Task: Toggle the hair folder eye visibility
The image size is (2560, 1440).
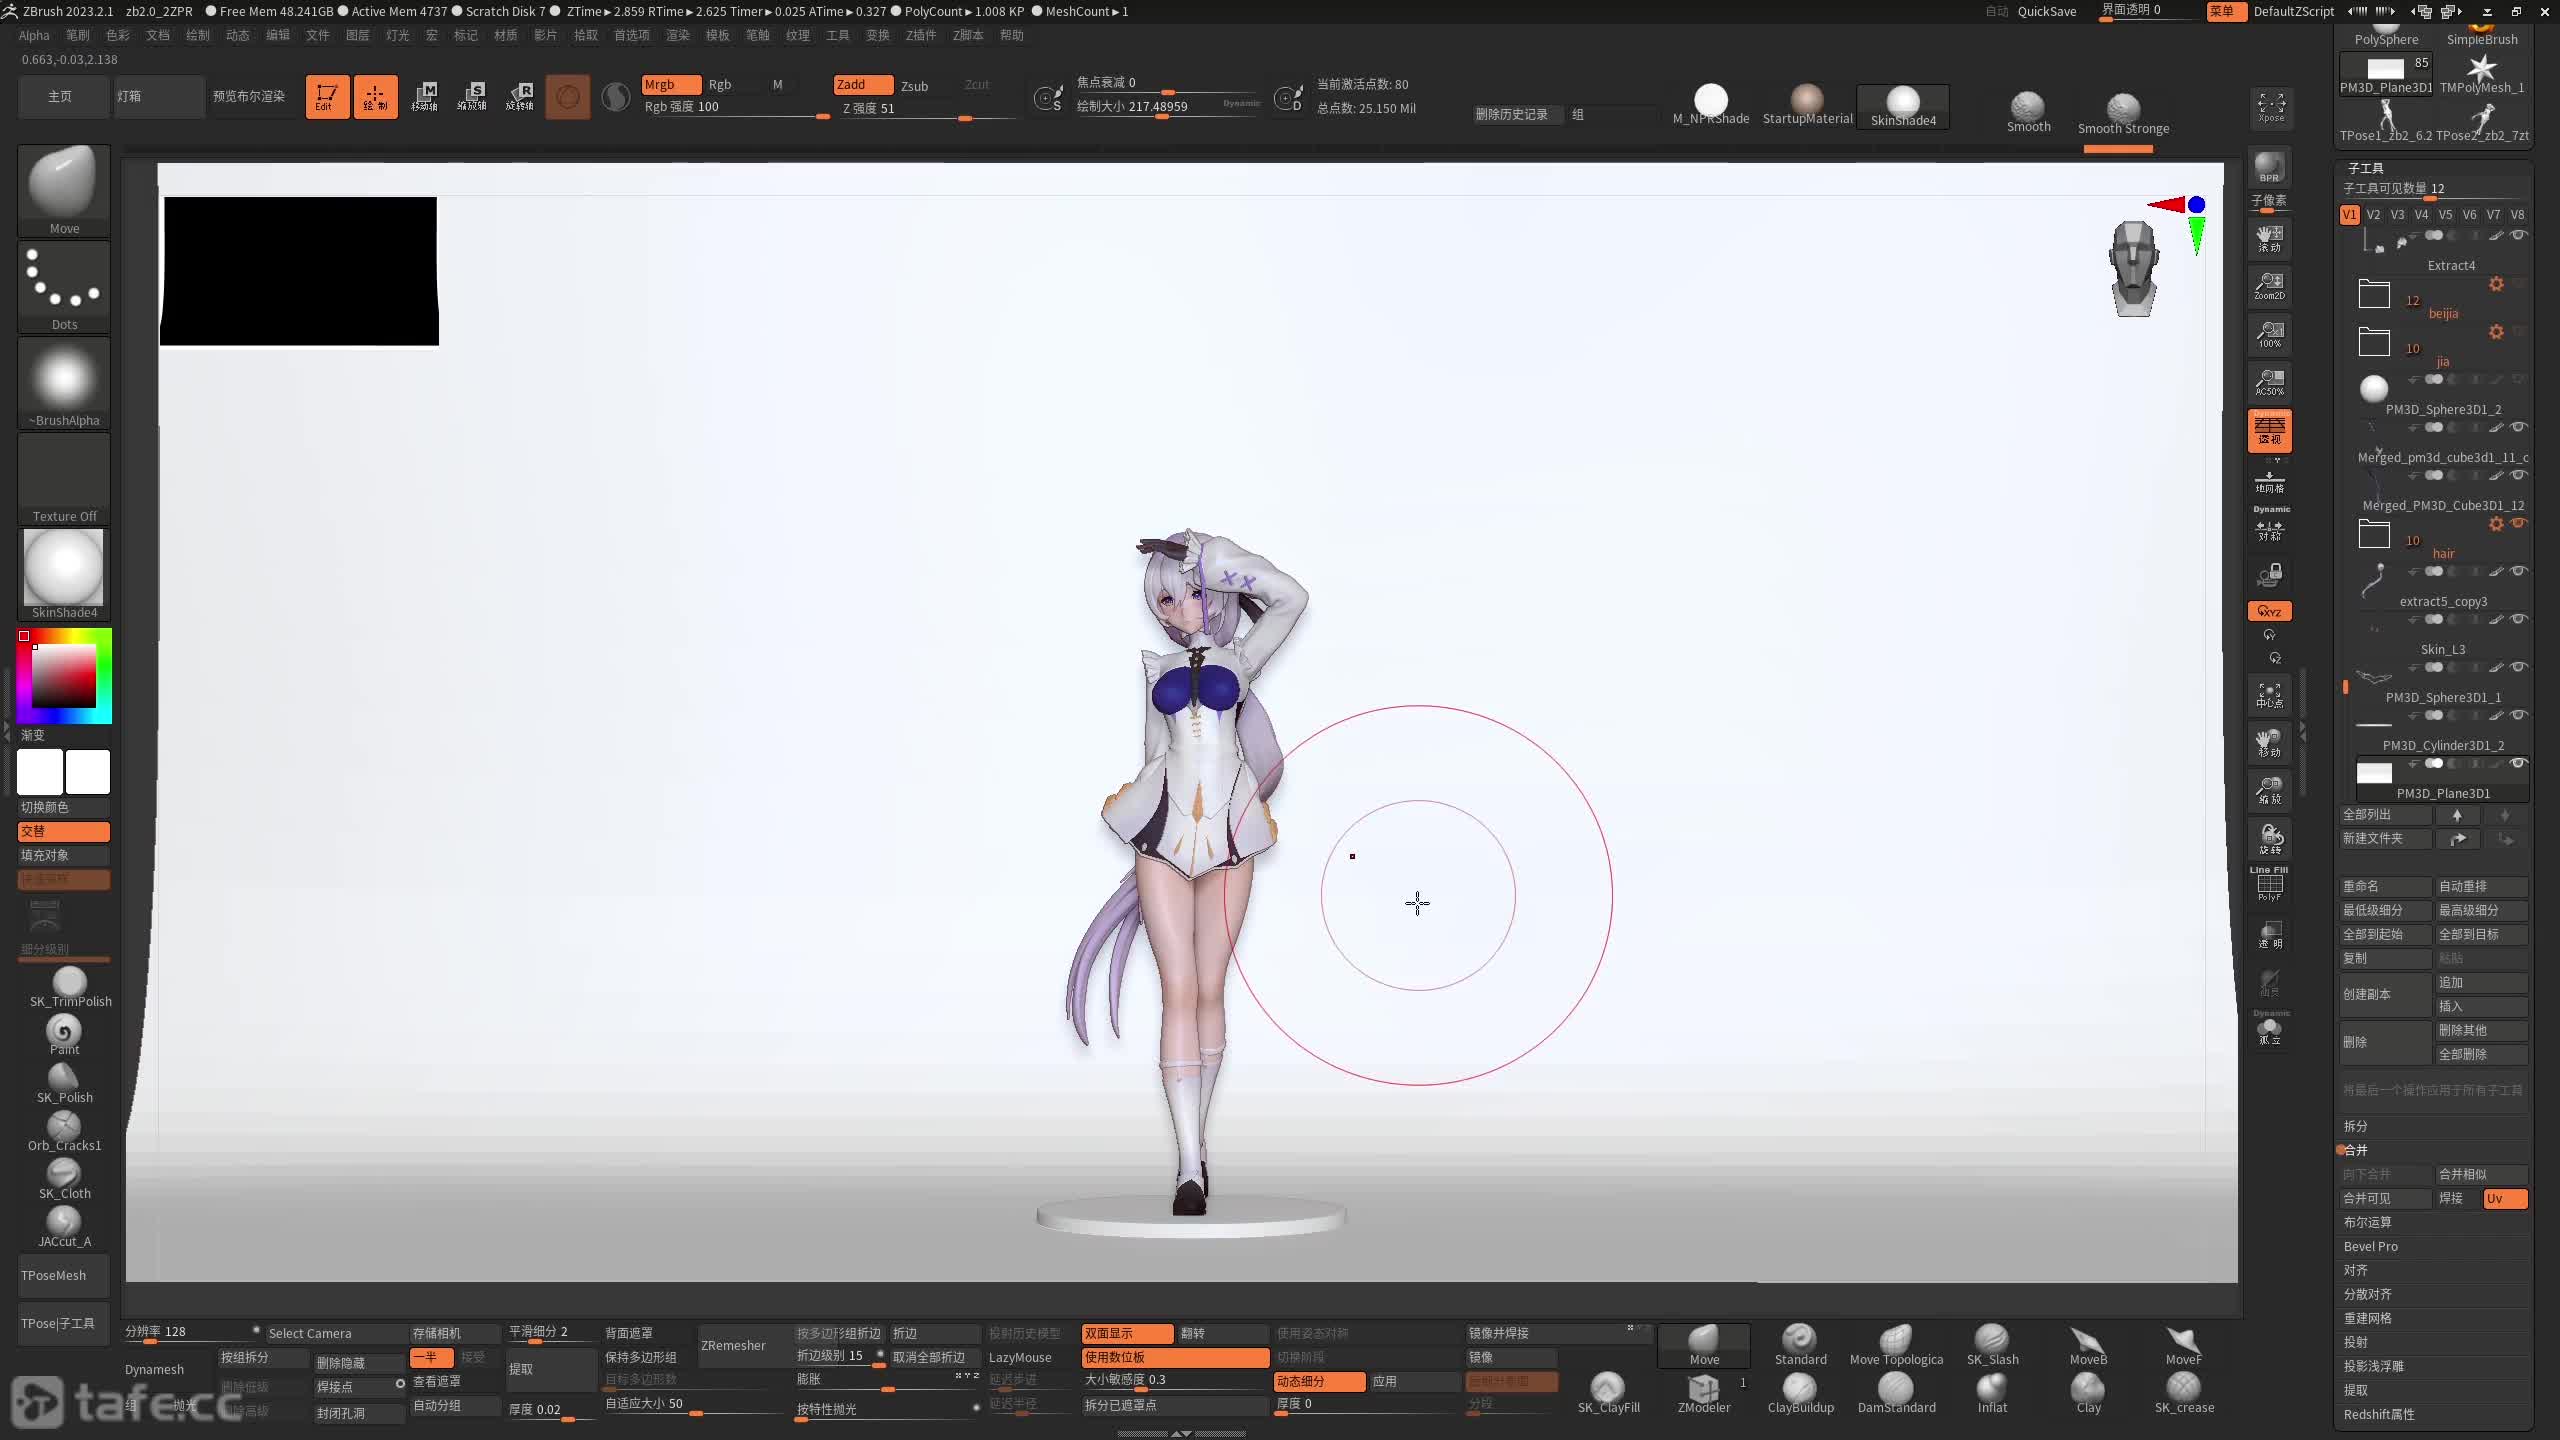Action: (2518, 523)
